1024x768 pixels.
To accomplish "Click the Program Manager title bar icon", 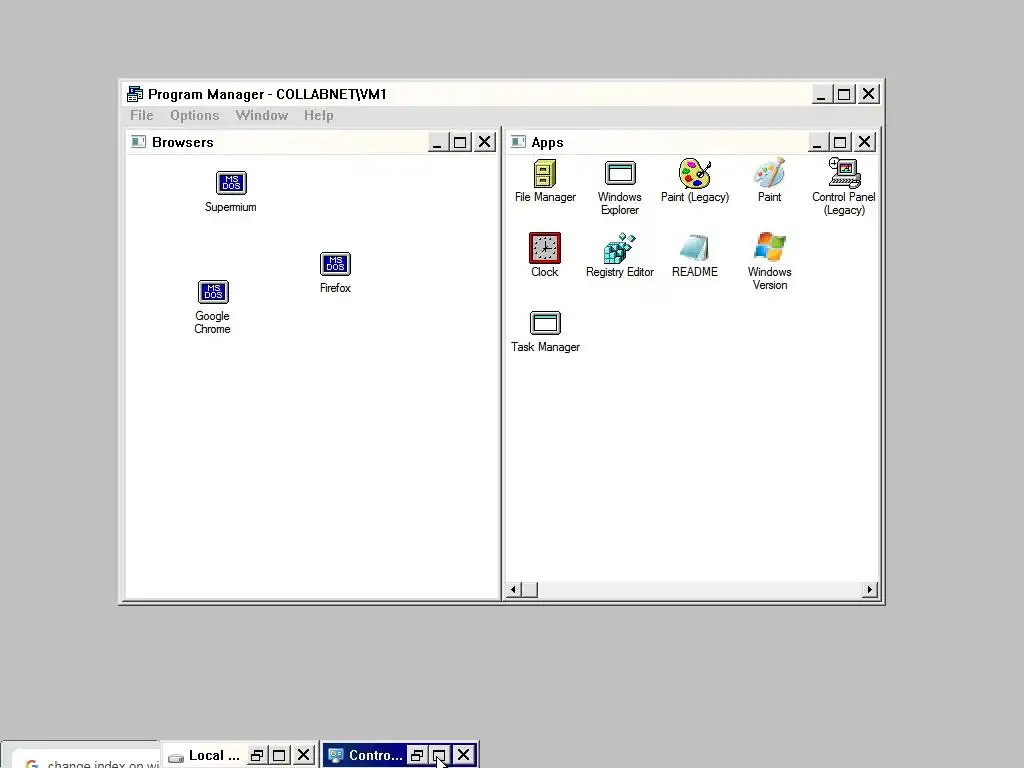I will [135, 94].
